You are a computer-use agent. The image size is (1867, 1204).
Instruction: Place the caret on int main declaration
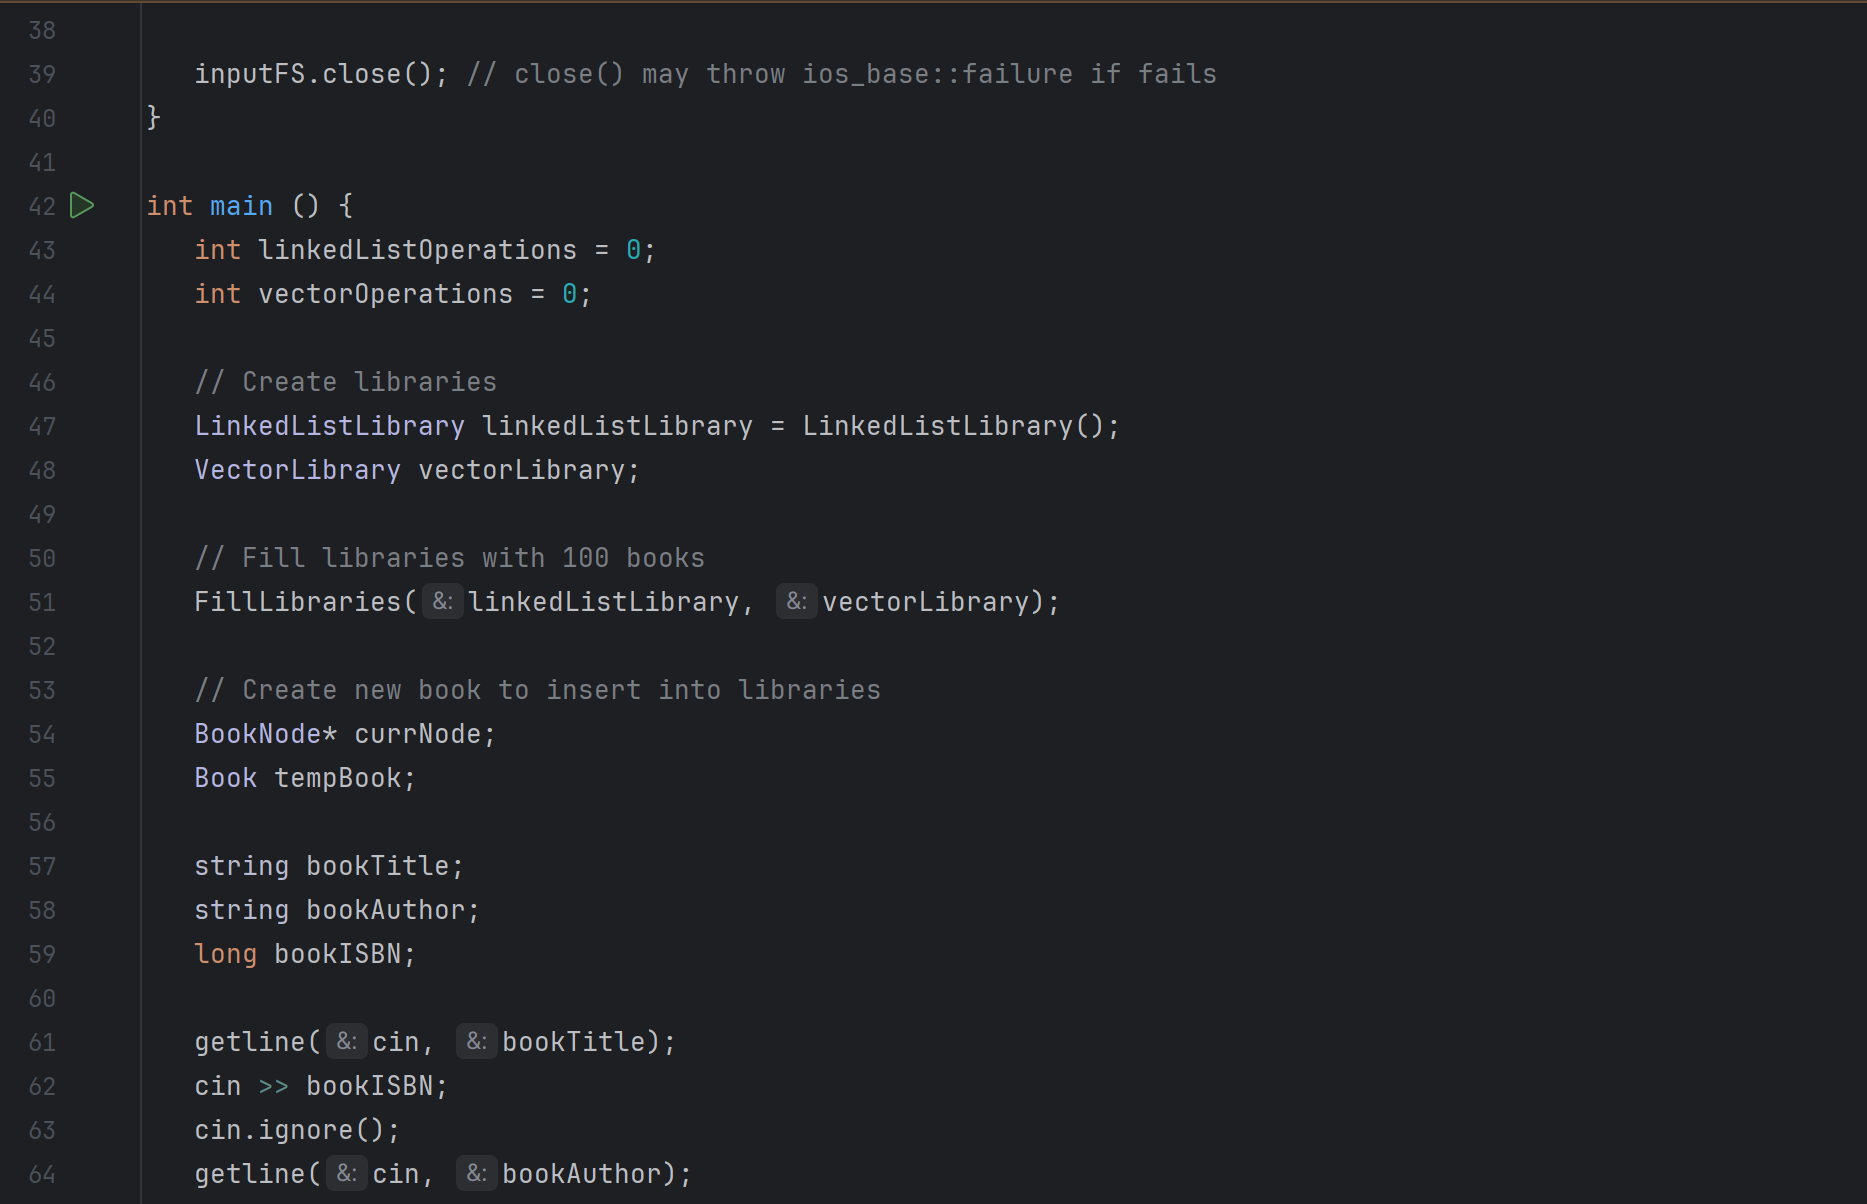point(241,205)
